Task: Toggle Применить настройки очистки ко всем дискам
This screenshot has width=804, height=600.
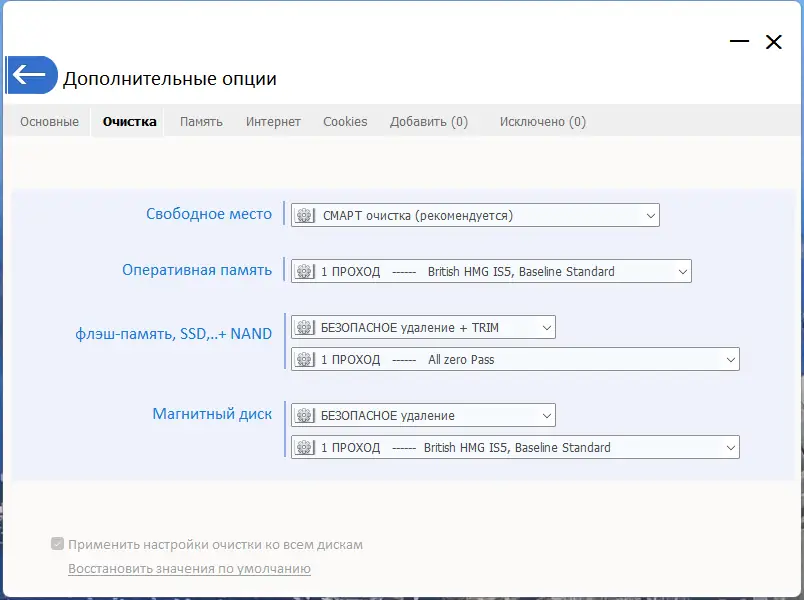Action: point(58,545)
